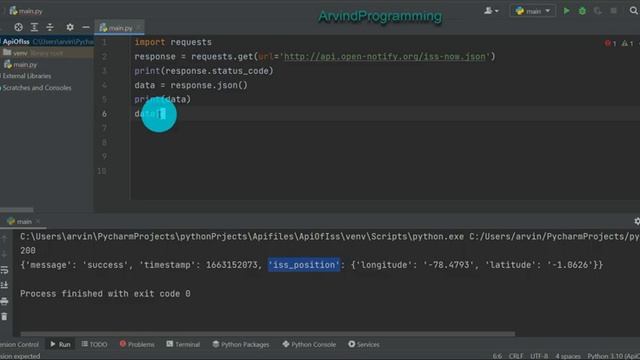Screen dimensions: 640x360
Task: Click the Stop process icon in toolbar
Action: coord(613,11)
